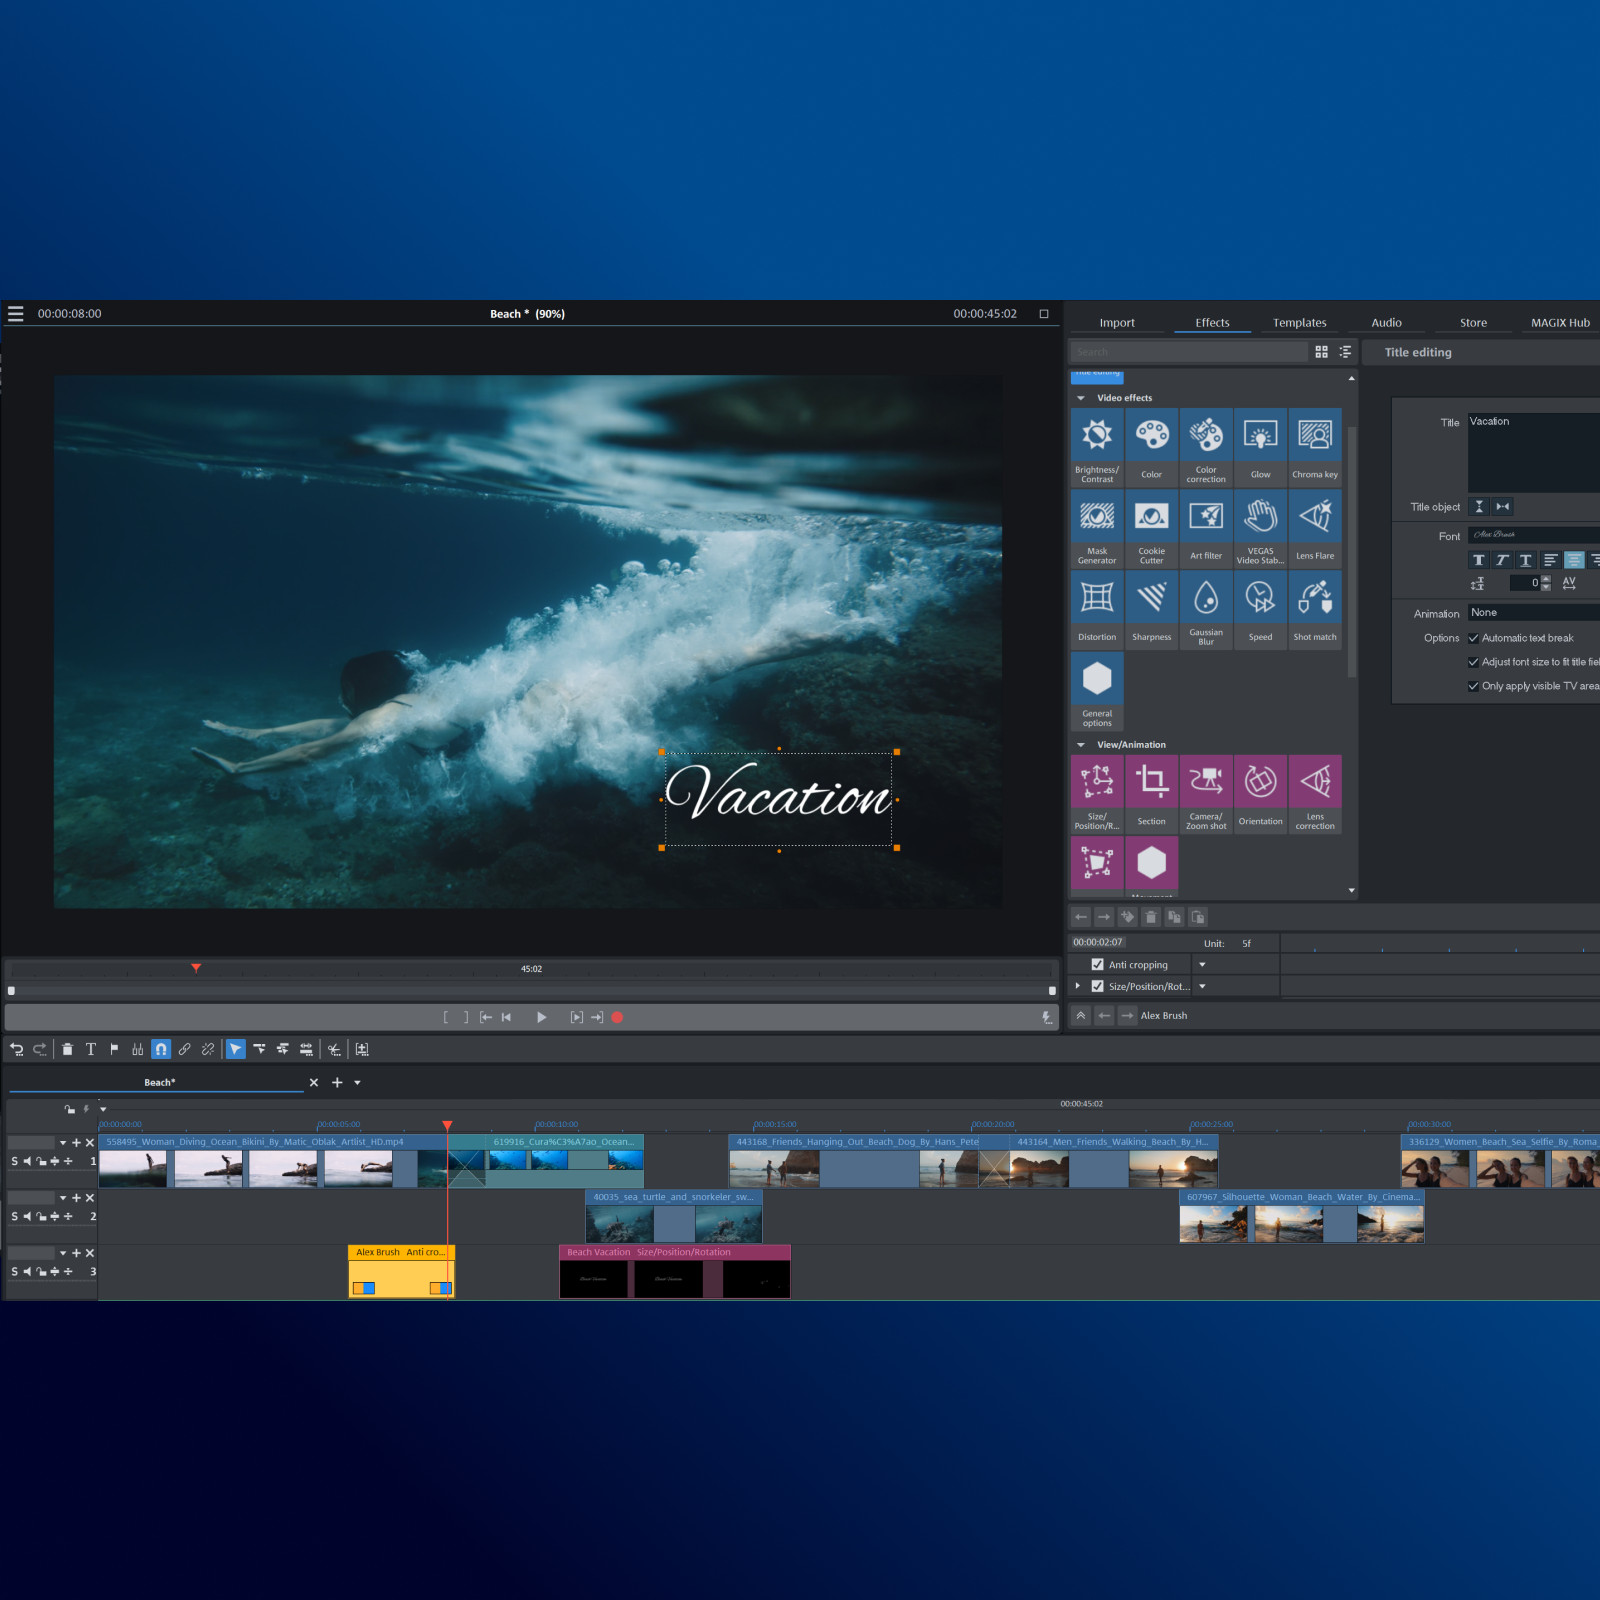This screenshot has width=1600, height=1600.
Task: Click the effects Search field
Action: (1188, 352)
